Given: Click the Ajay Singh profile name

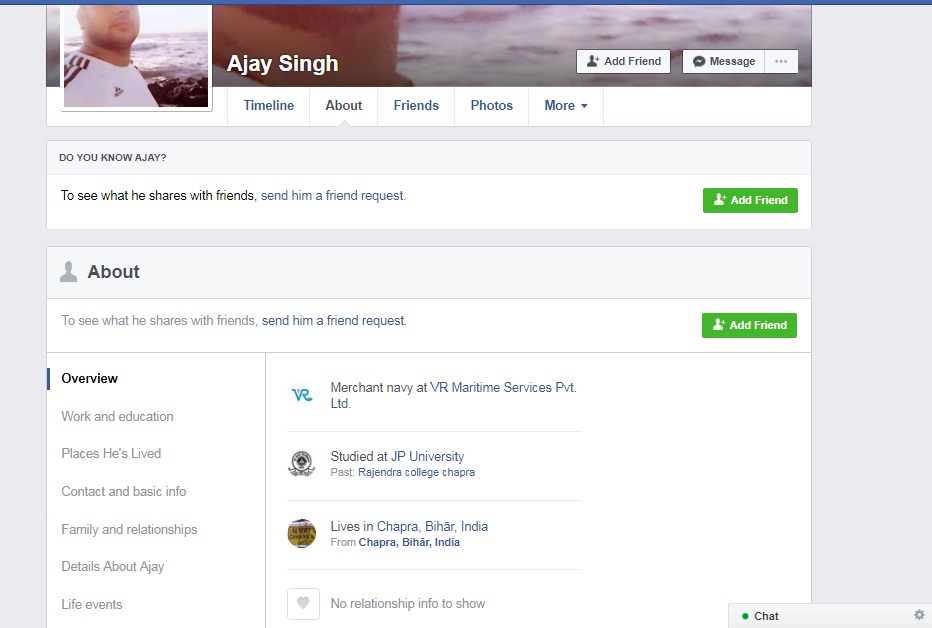Looking at the screenshot, I should [x=282, y=64].
